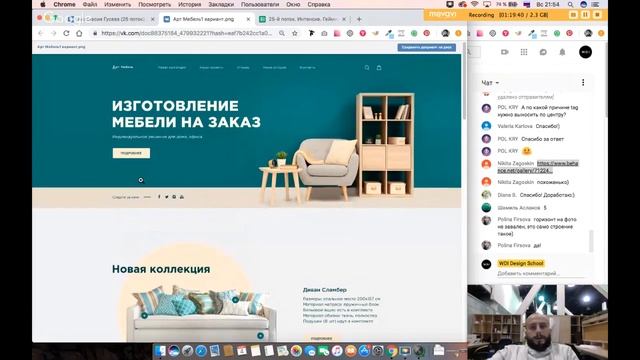The height and width of the screenshot is (360, 640).
Task: Open Finder from the Dock
Action: pos(160,350)
